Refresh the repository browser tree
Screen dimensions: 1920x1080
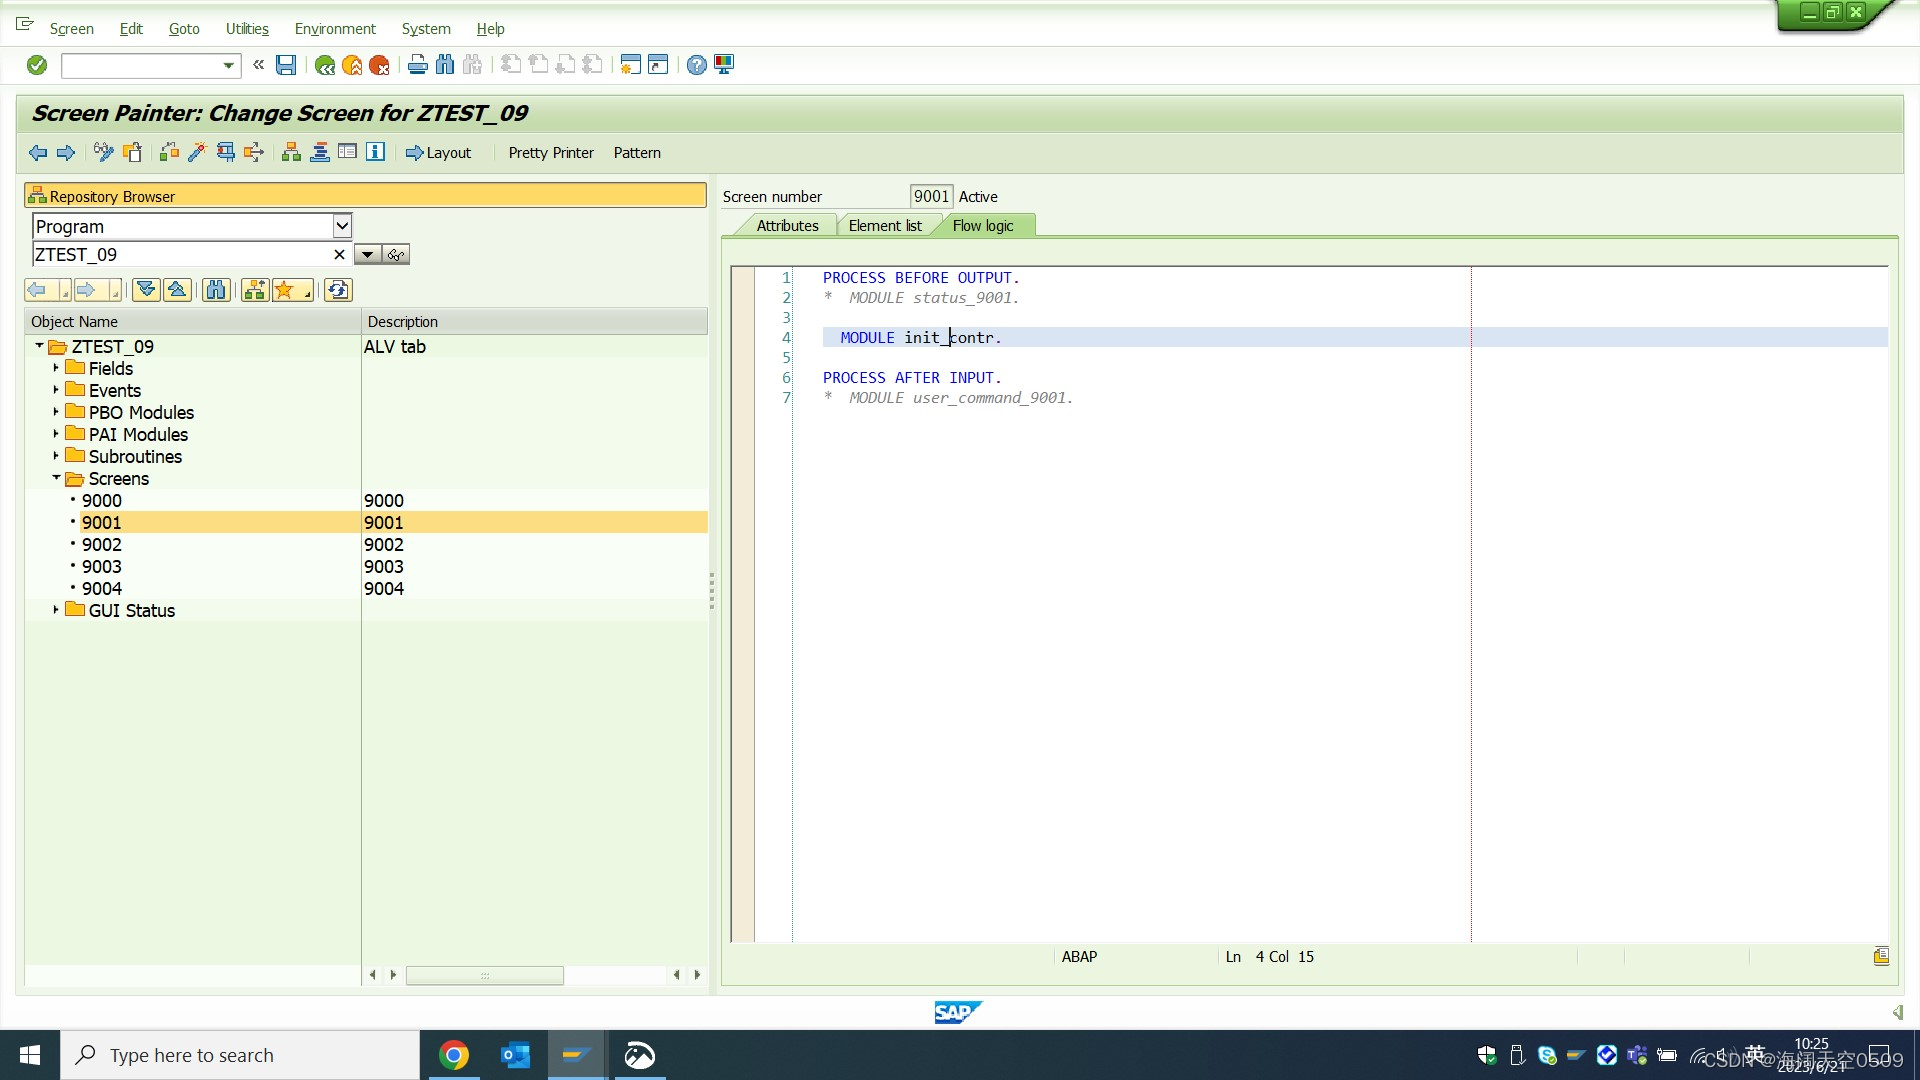click(x=338, y=289)
